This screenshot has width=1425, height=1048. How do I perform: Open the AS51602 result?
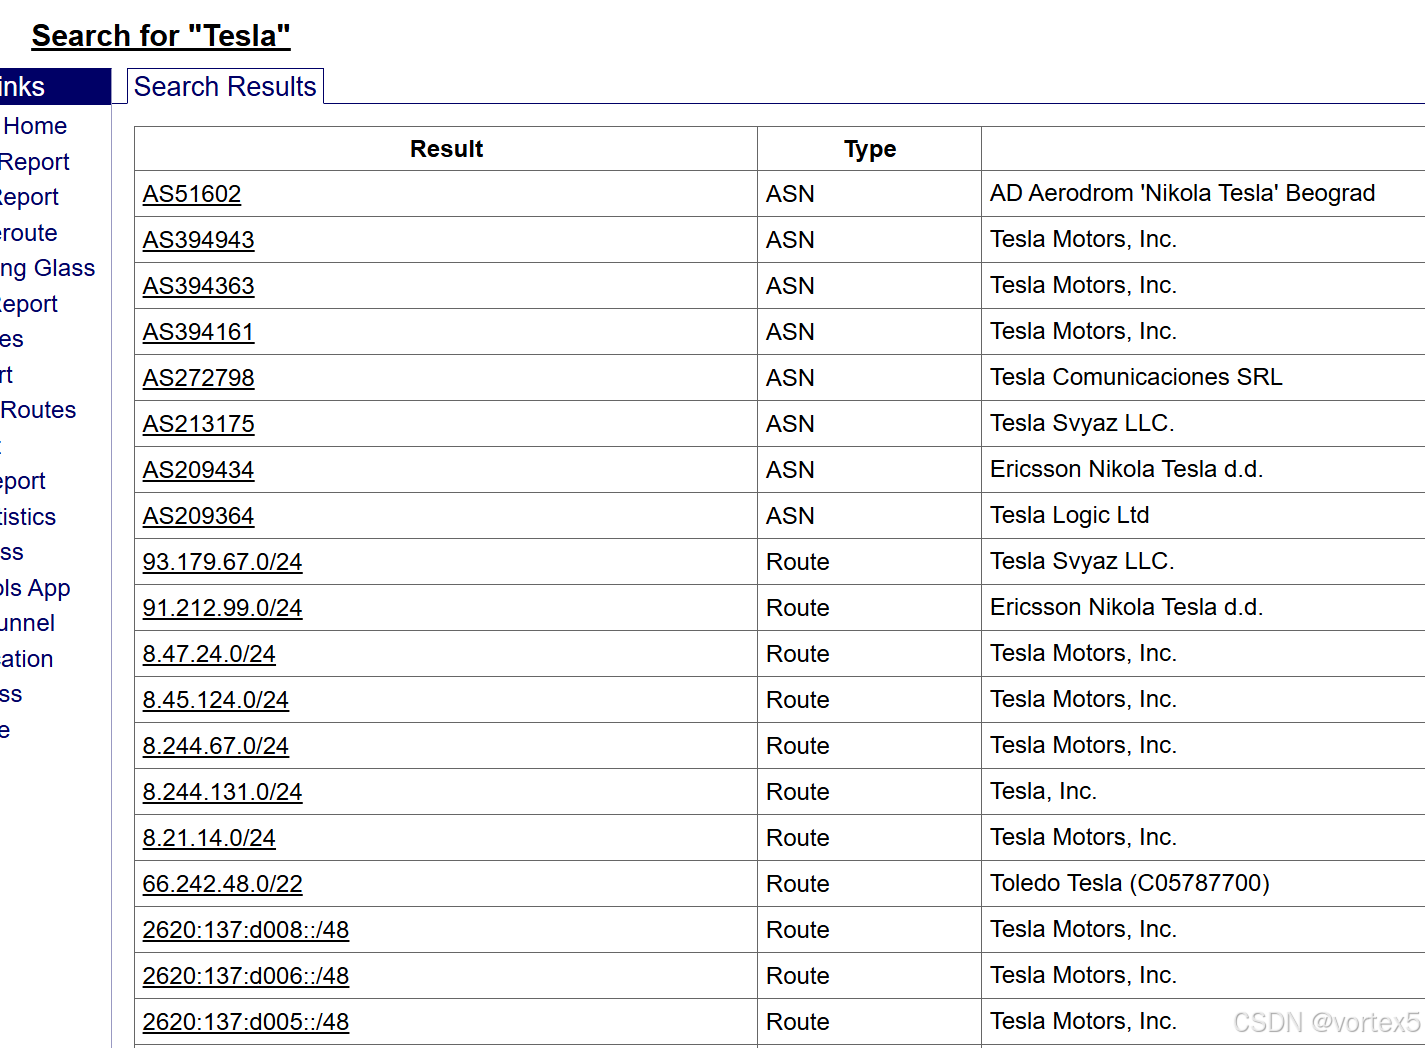tap(192, 194)
